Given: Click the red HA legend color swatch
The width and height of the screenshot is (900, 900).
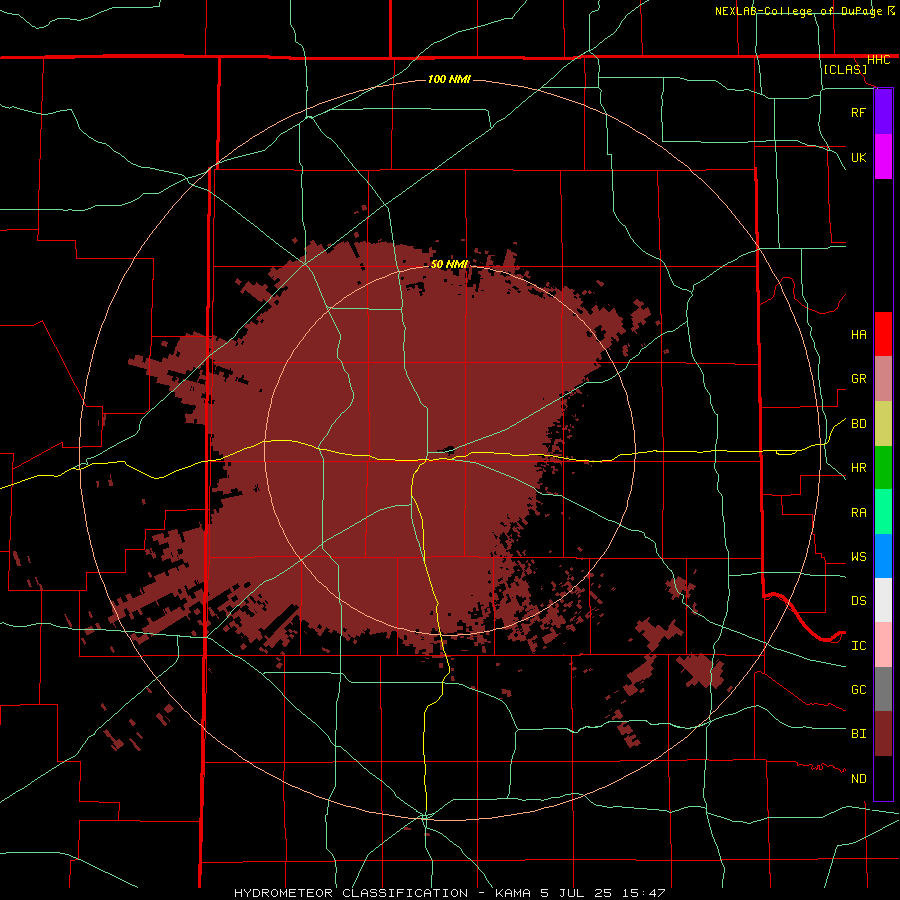Looking at the screenshot, I should click(x=883, y=334).
